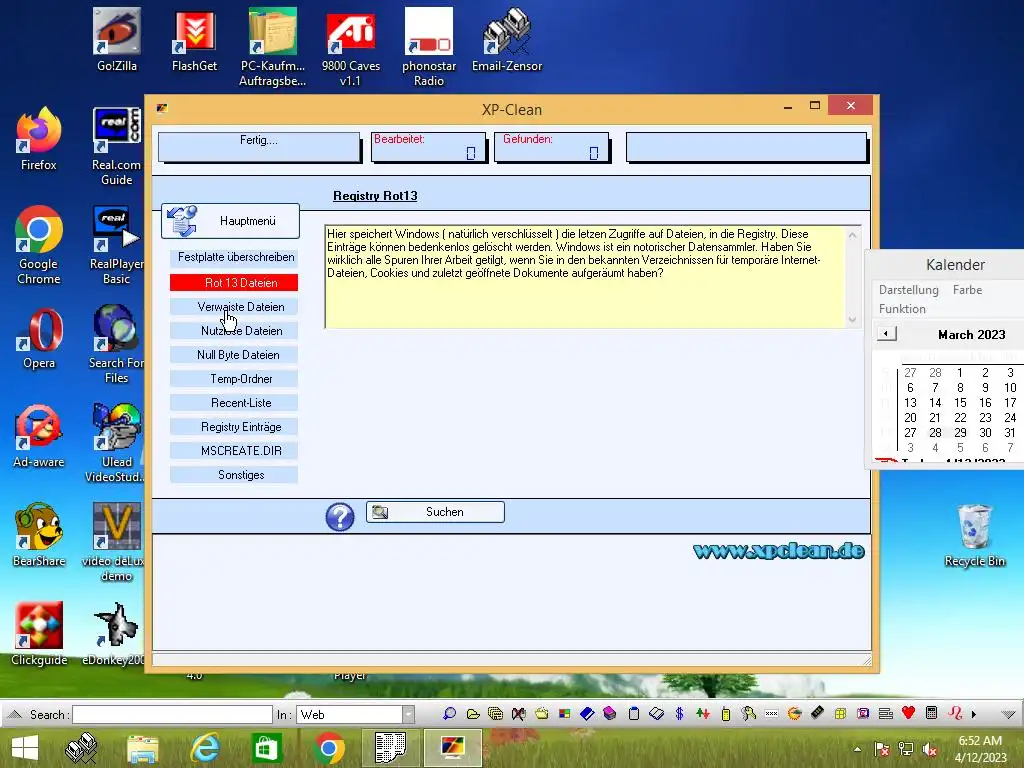Click down arrow of description text scrollbar
This screenshot has height=768, width=1024.
point(852,319)
